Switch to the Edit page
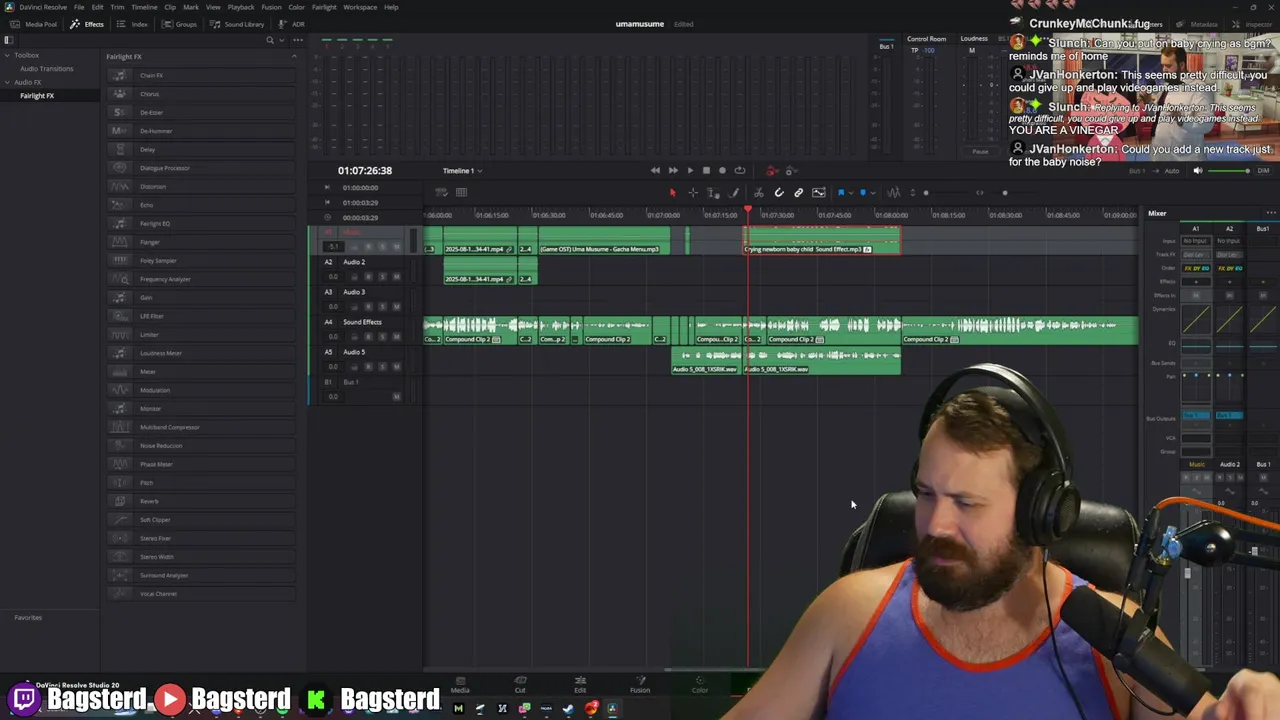The height and width of the screenshot is (720, 1280). click(580, 684)
